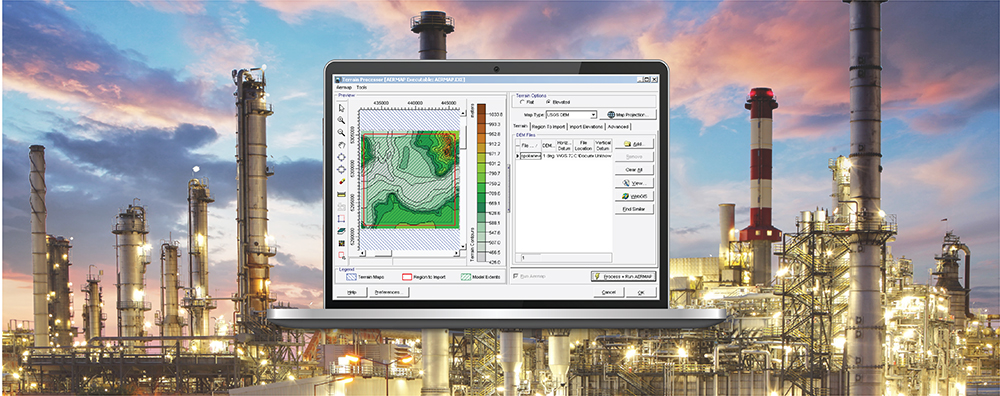Switch to the Import Elevations tab
Screen dimensions: 1000x396
(x=586, y=127)
